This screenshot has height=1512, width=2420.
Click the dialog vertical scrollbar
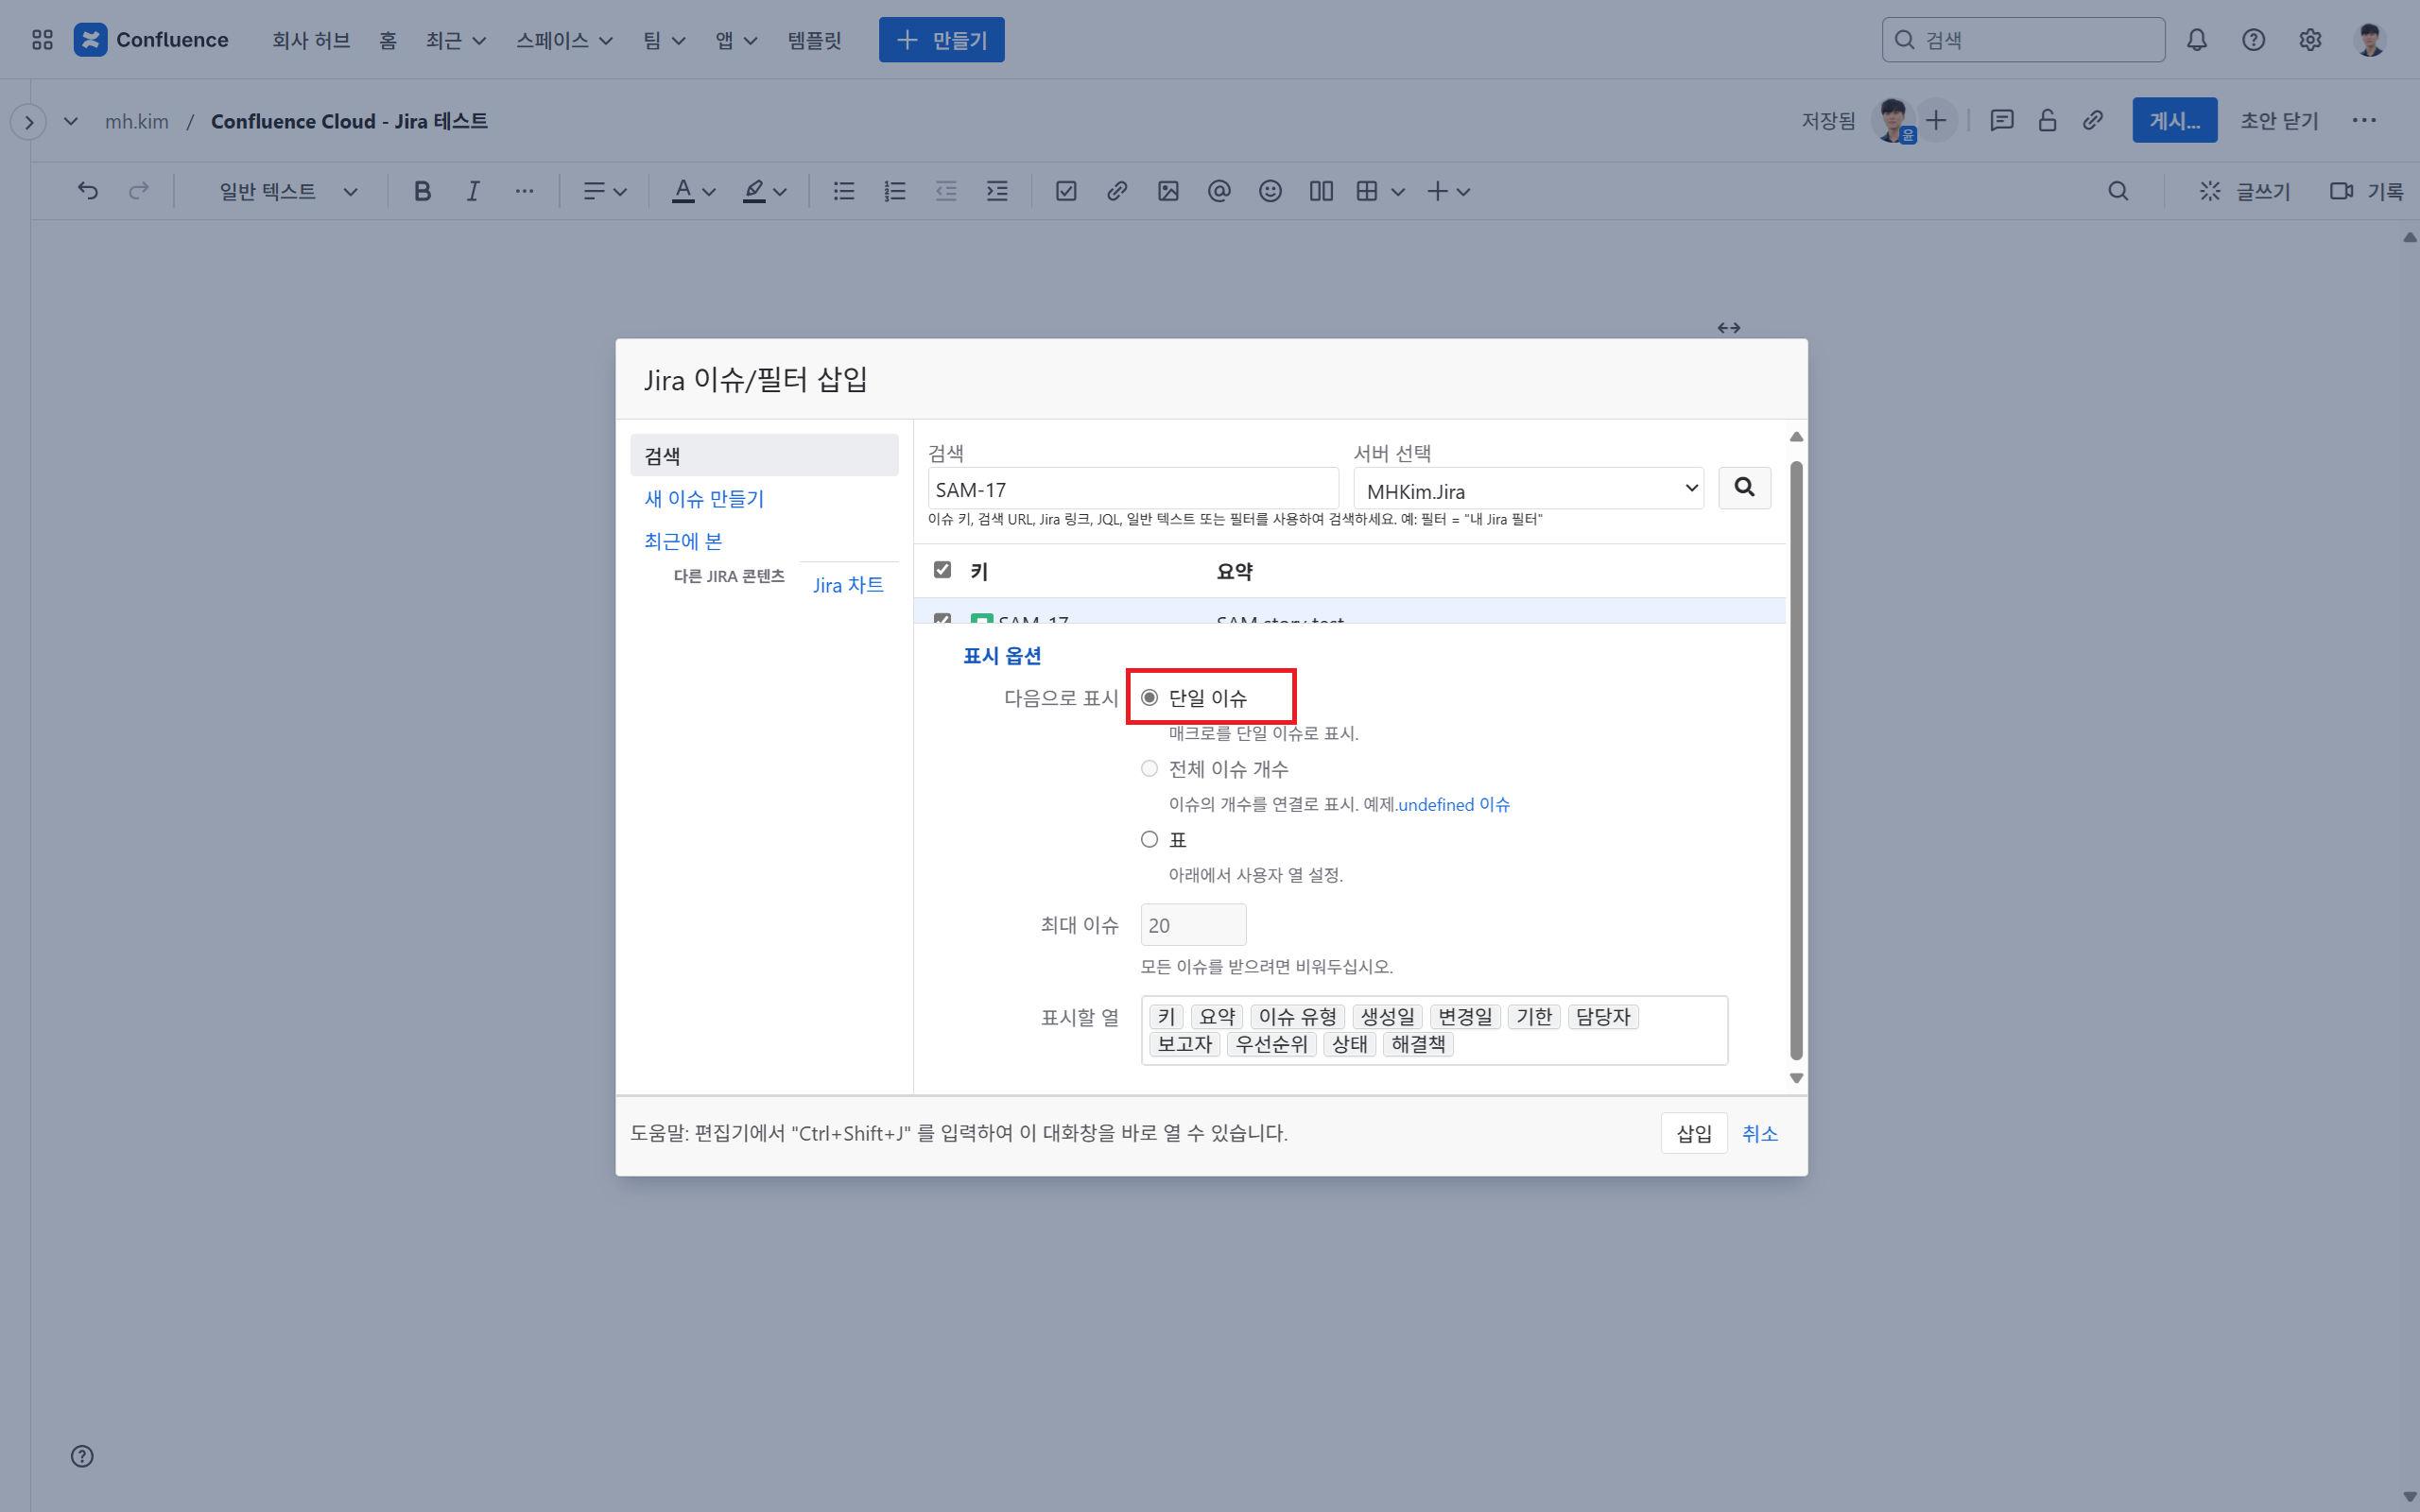pos(1796,758)
